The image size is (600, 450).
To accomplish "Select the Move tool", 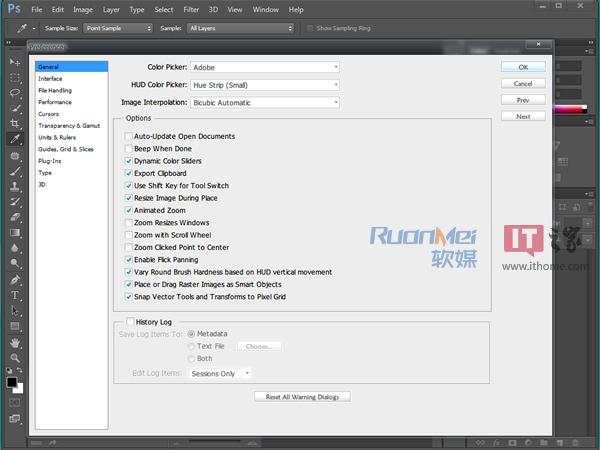I will click(x=15, y=62).
